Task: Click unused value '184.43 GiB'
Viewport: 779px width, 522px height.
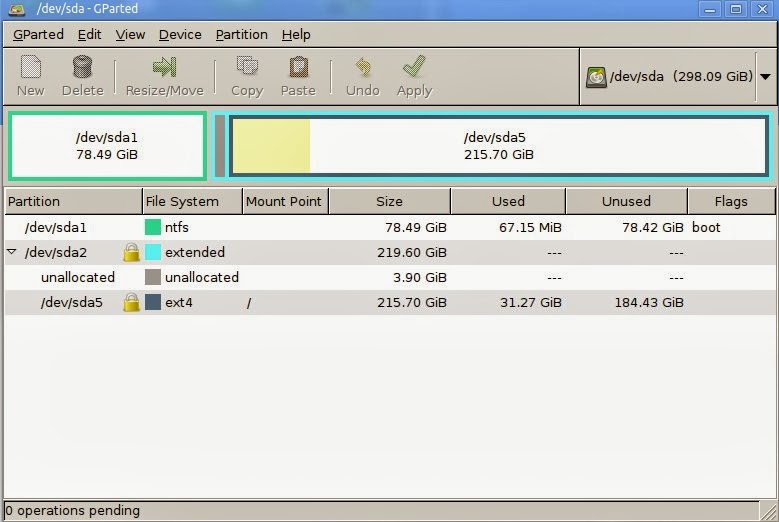Action: [x=649, y=302]
